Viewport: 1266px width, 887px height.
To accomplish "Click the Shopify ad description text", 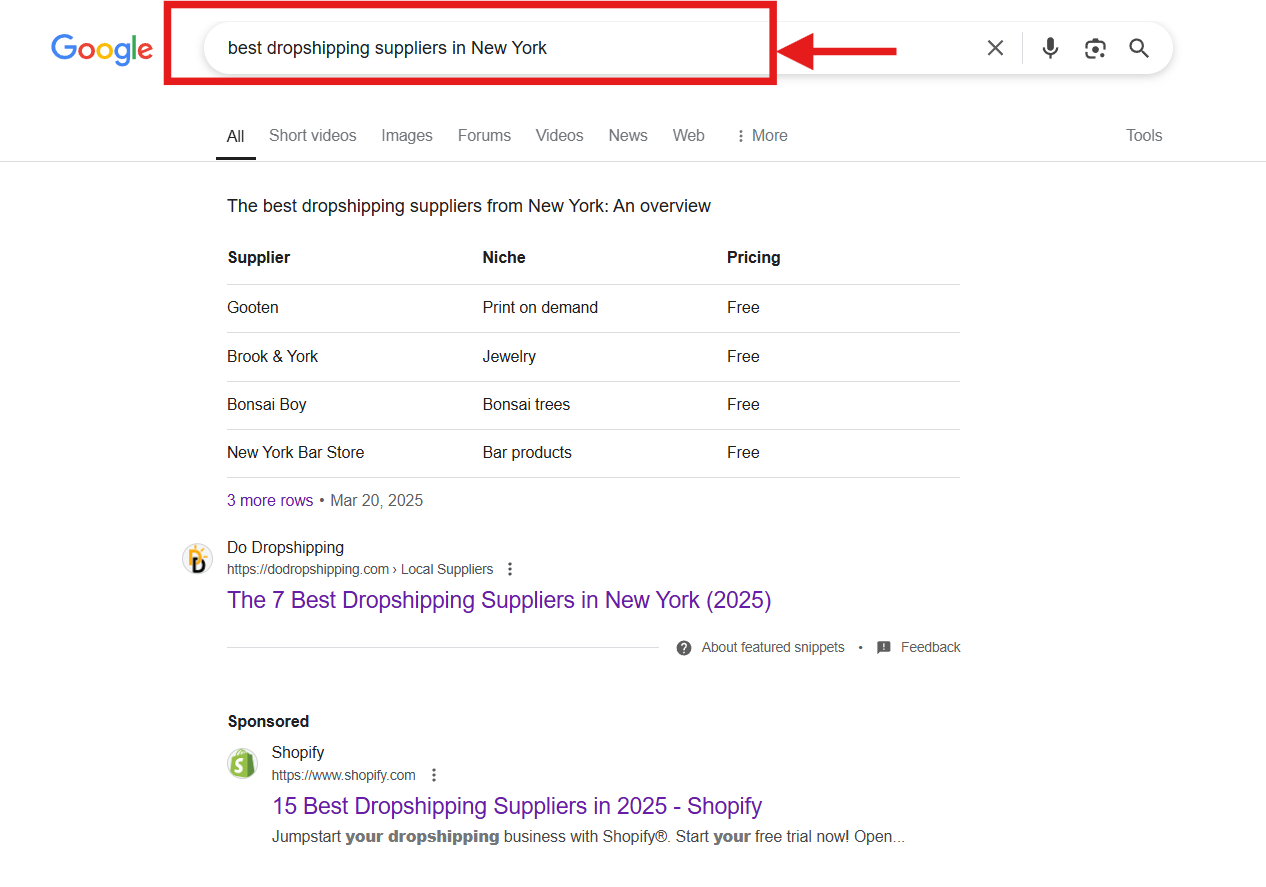I will point(588,836).
